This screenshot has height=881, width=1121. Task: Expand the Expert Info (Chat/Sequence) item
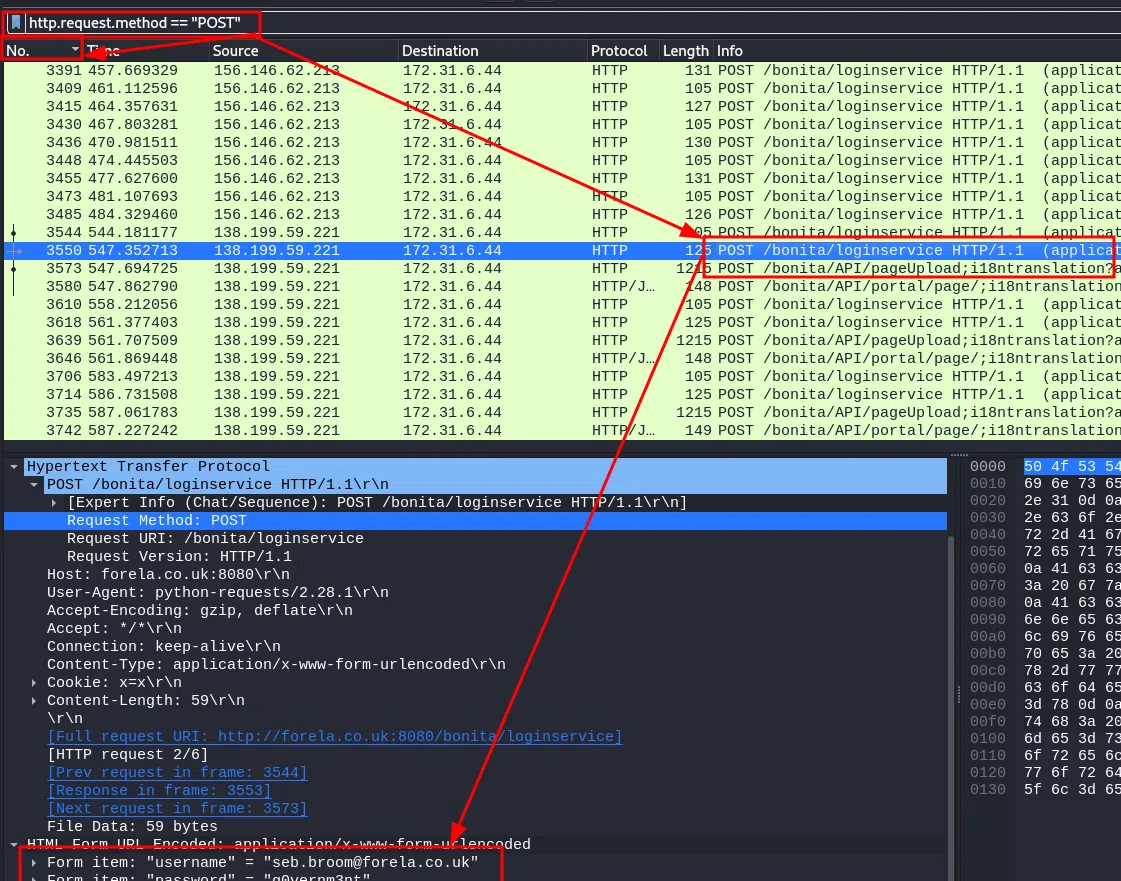point(55,503)
